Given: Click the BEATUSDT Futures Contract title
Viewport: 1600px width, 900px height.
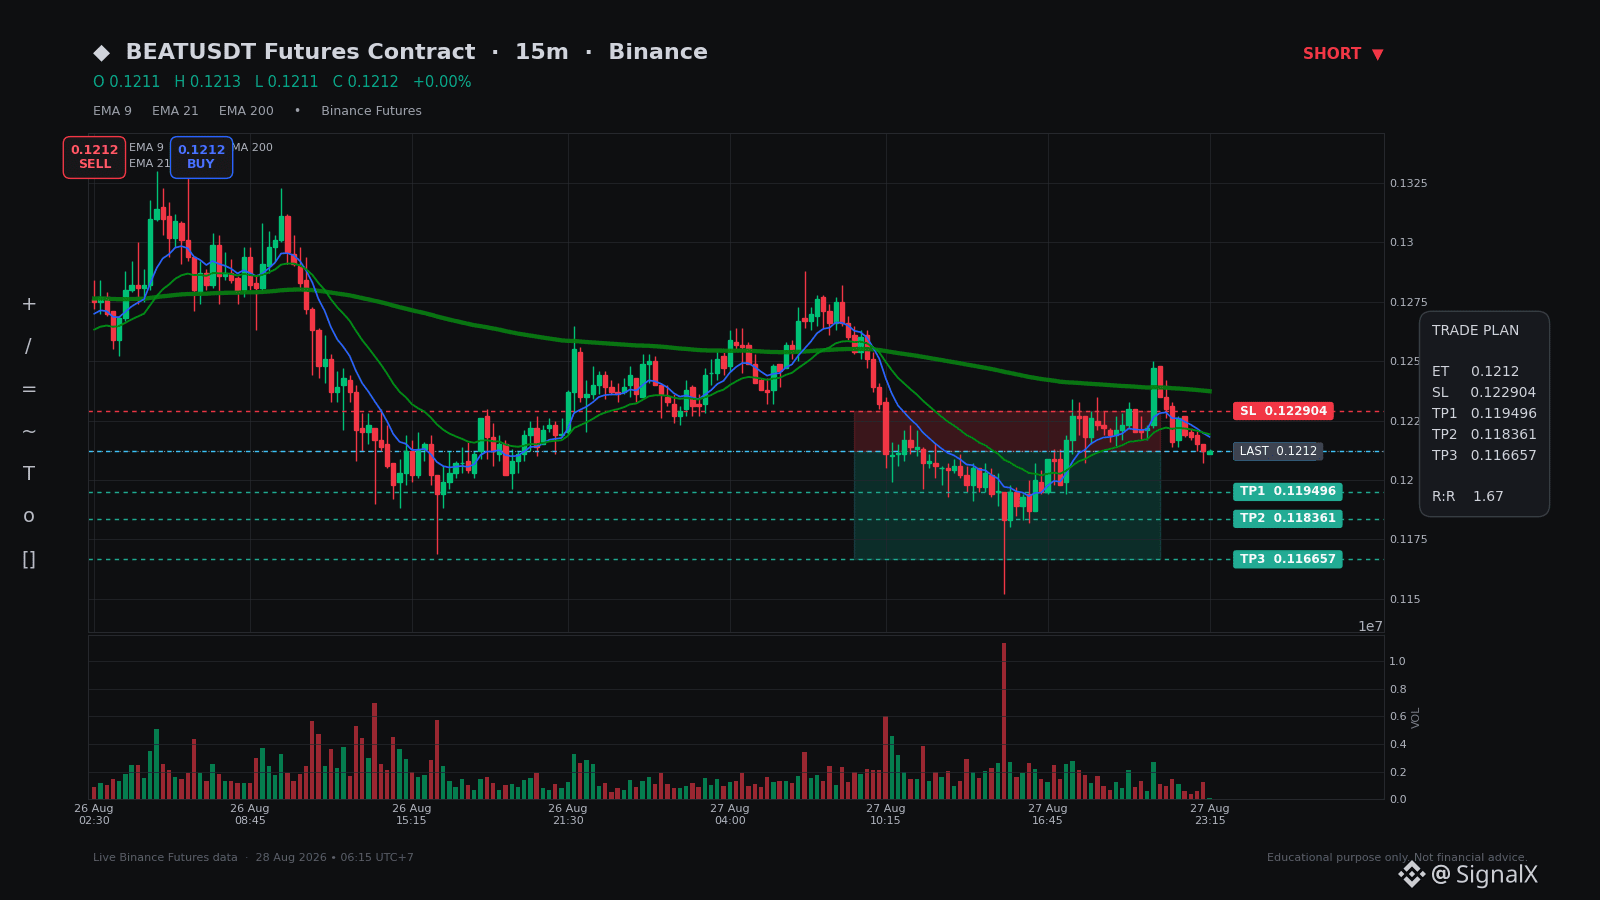Looking at the screenshot, I should [x=300, y=52].
